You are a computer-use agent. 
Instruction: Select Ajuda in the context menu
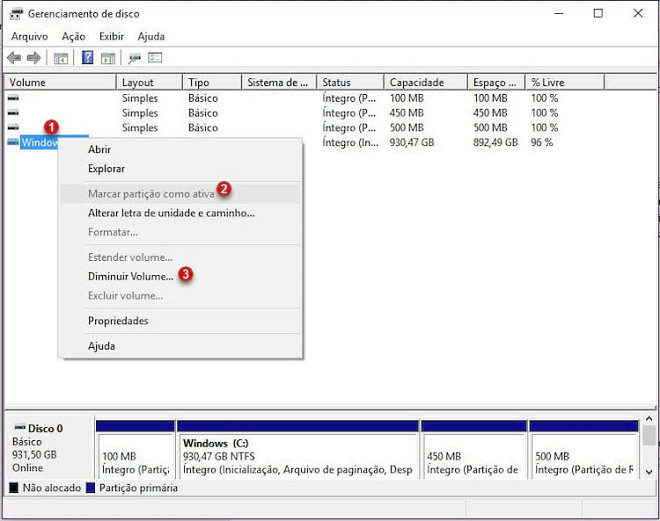click(x=180, y=346)
